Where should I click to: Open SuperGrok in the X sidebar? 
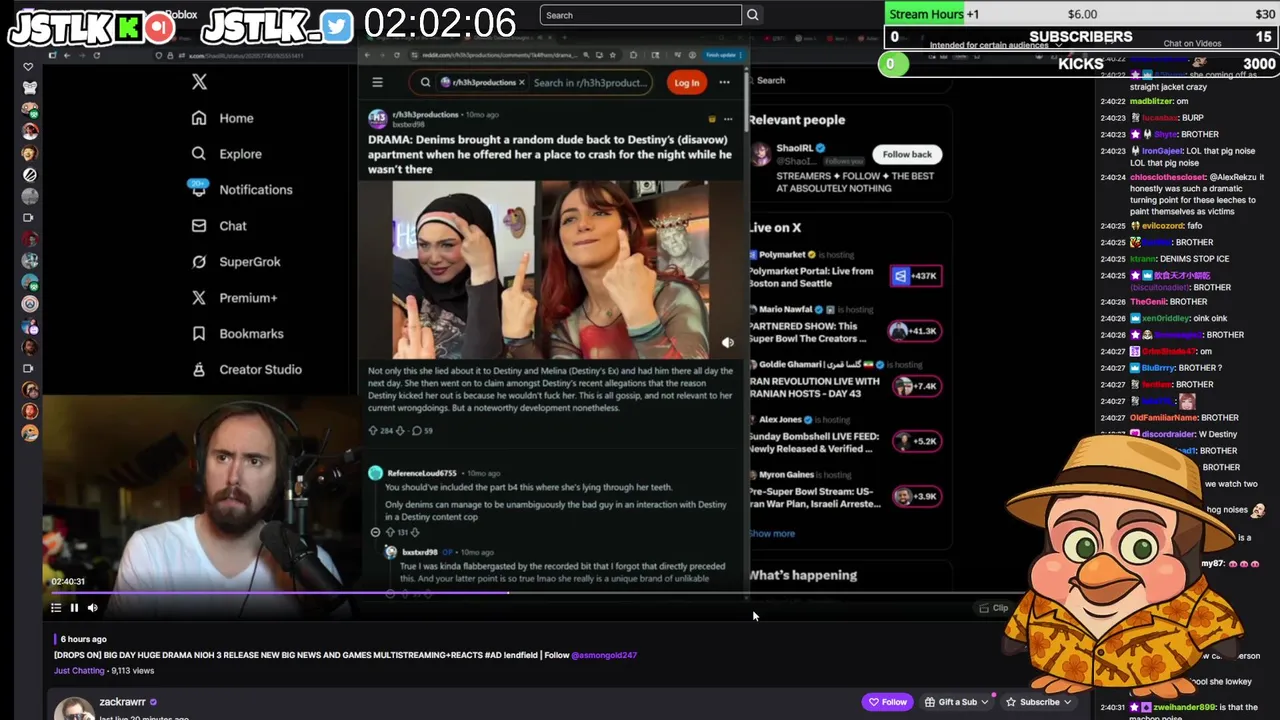click(x=236, y=262)
